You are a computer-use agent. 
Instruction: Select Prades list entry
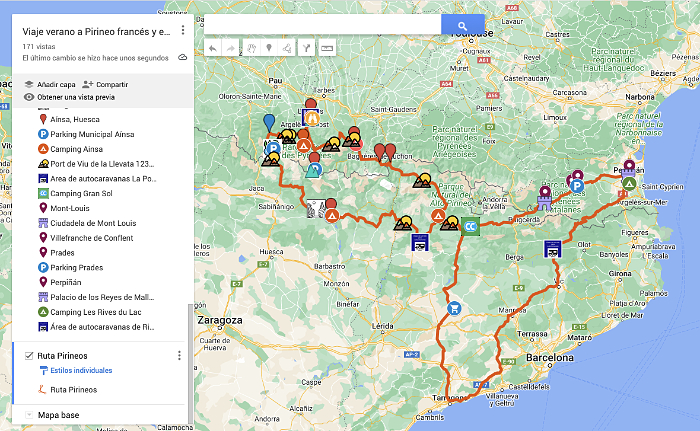(62, 253)
